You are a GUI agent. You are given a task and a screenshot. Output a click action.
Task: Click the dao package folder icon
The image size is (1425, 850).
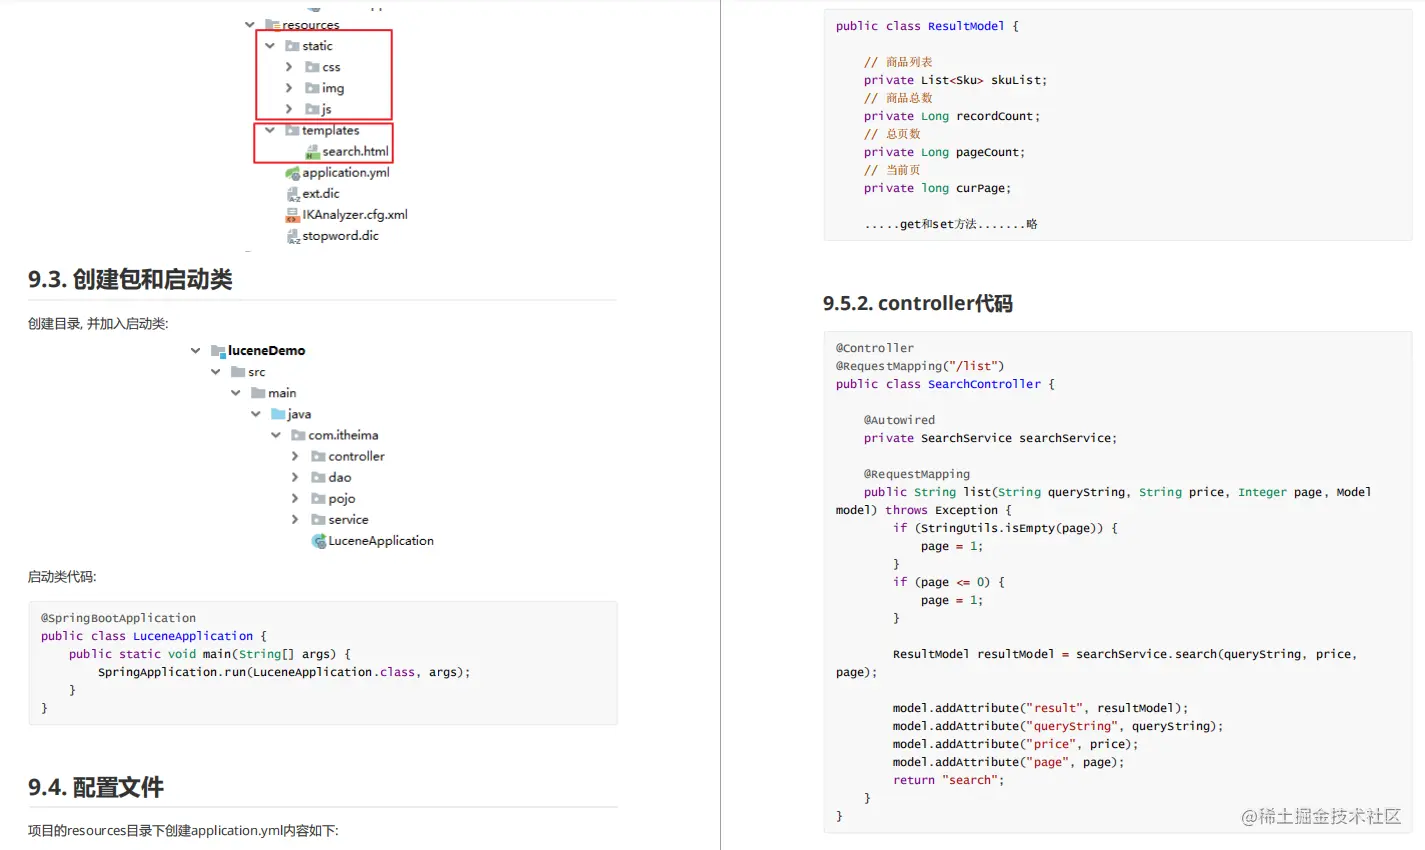coord(318,477)
